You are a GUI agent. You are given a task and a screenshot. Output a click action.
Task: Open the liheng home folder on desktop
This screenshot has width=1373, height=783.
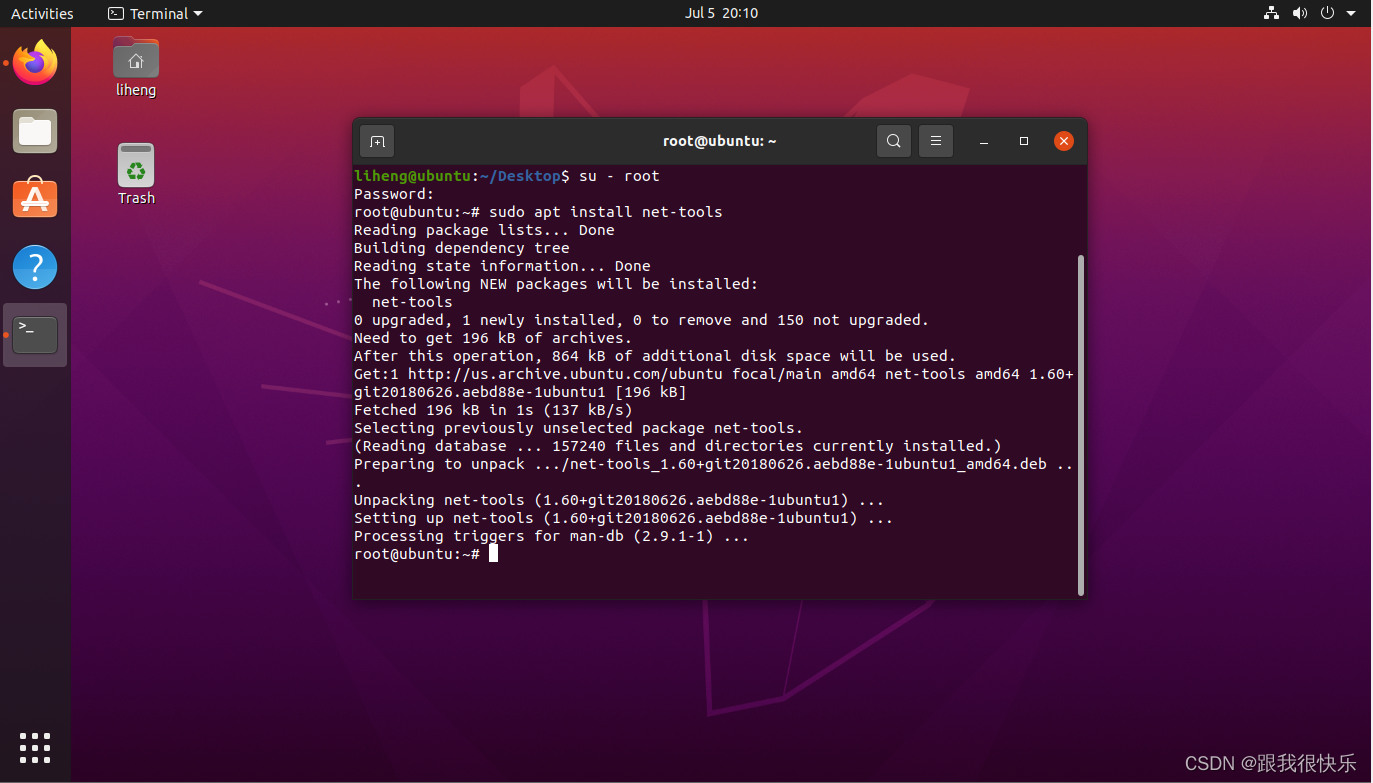[x=136, y=67]
